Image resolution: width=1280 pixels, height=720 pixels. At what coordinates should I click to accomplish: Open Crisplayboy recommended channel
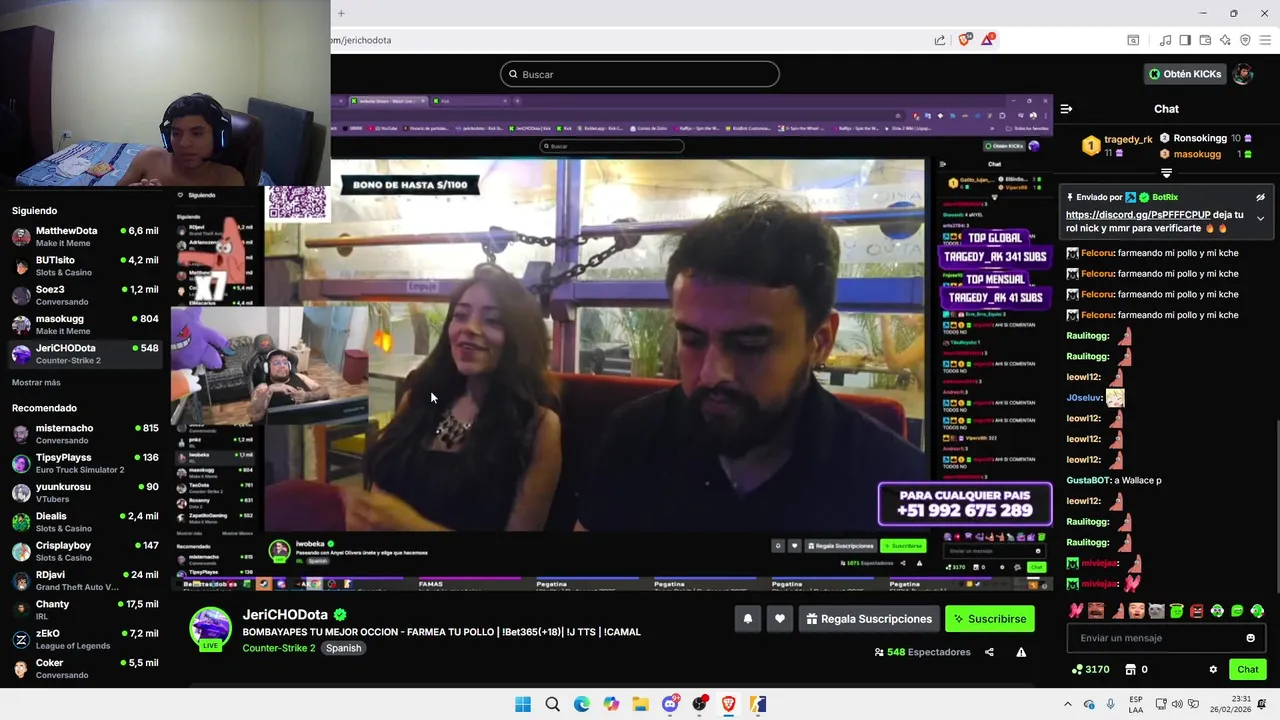pyautogui.click(x=84, y=551)
